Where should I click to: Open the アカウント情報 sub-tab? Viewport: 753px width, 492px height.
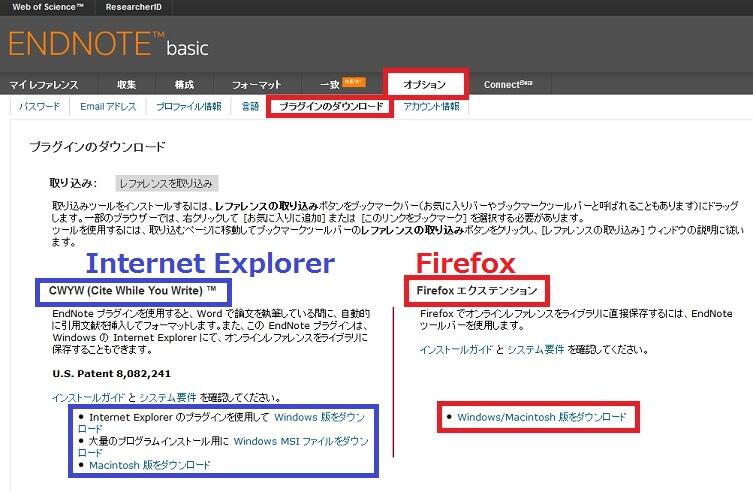tap(431, 107)
